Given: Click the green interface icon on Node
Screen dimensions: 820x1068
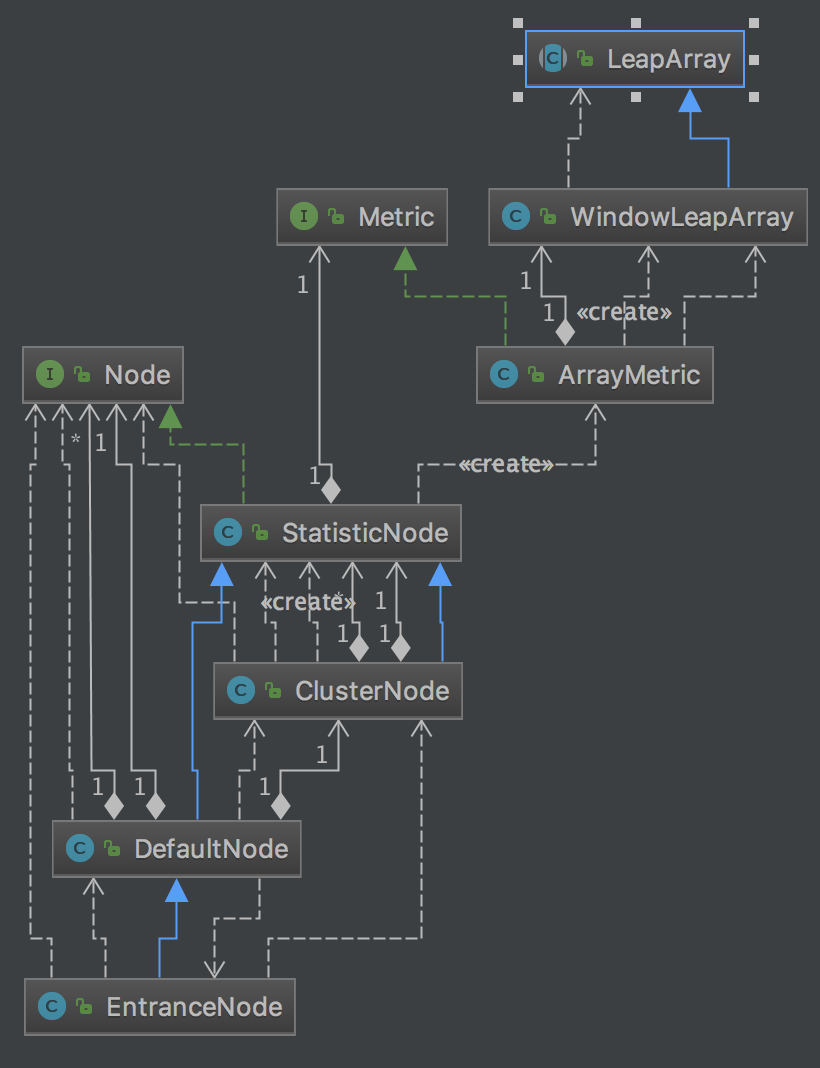Looking at the screenshot, I should (50, 375).
